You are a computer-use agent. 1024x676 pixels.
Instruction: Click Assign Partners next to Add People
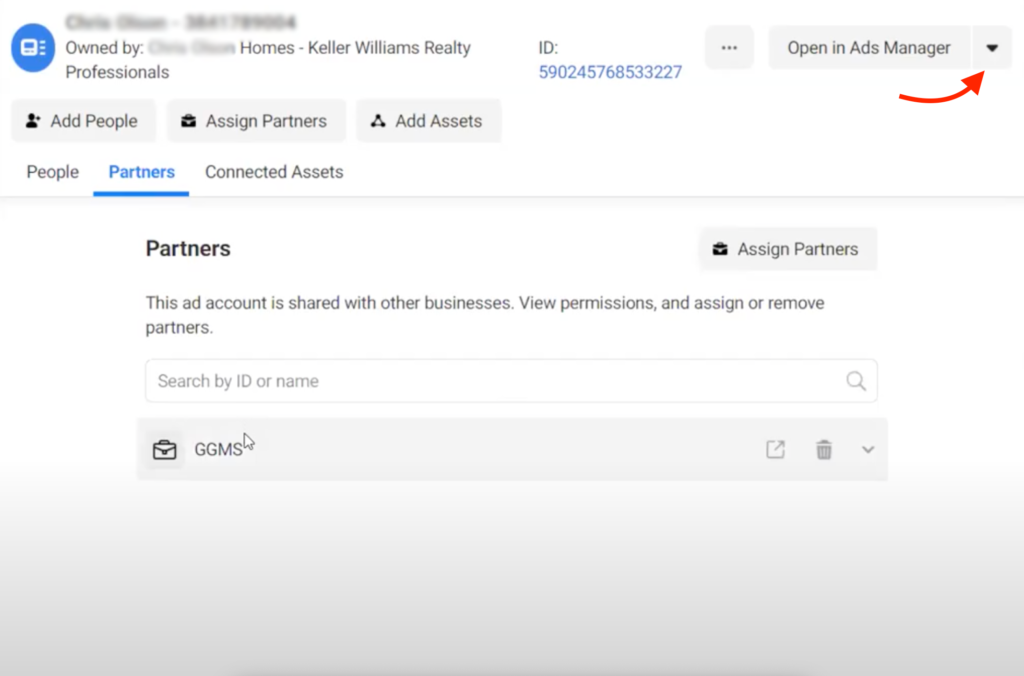click(255, 121)
